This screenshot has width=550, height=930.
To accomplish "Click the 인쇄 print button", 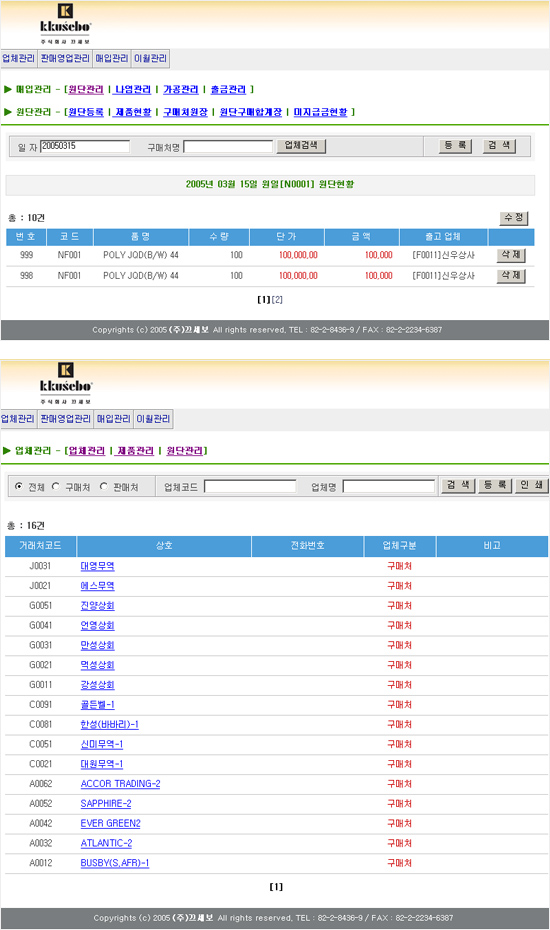I will tap(532, 486).
